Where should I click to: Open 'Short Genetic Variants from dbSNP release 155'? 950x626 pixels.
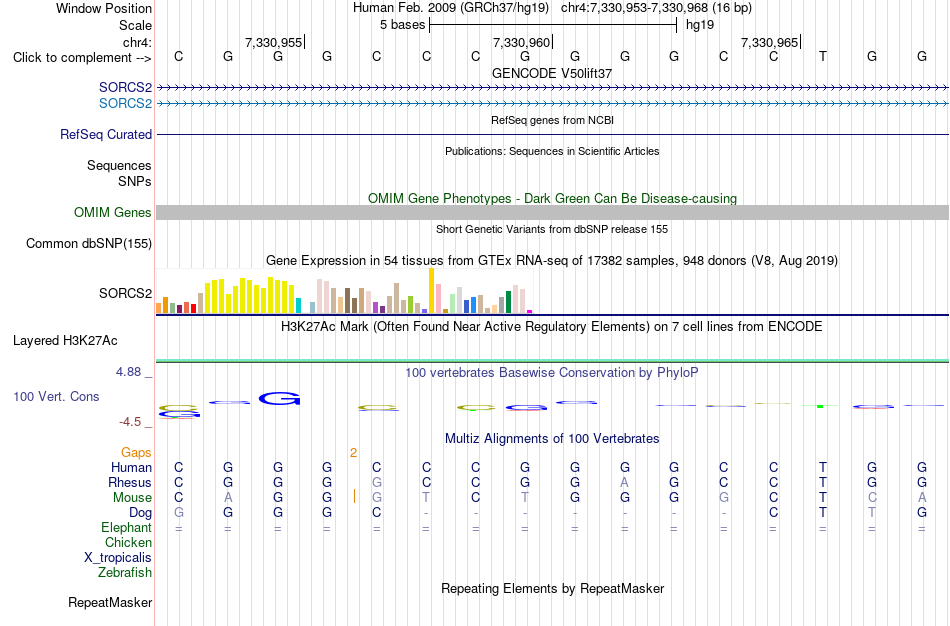552,229
